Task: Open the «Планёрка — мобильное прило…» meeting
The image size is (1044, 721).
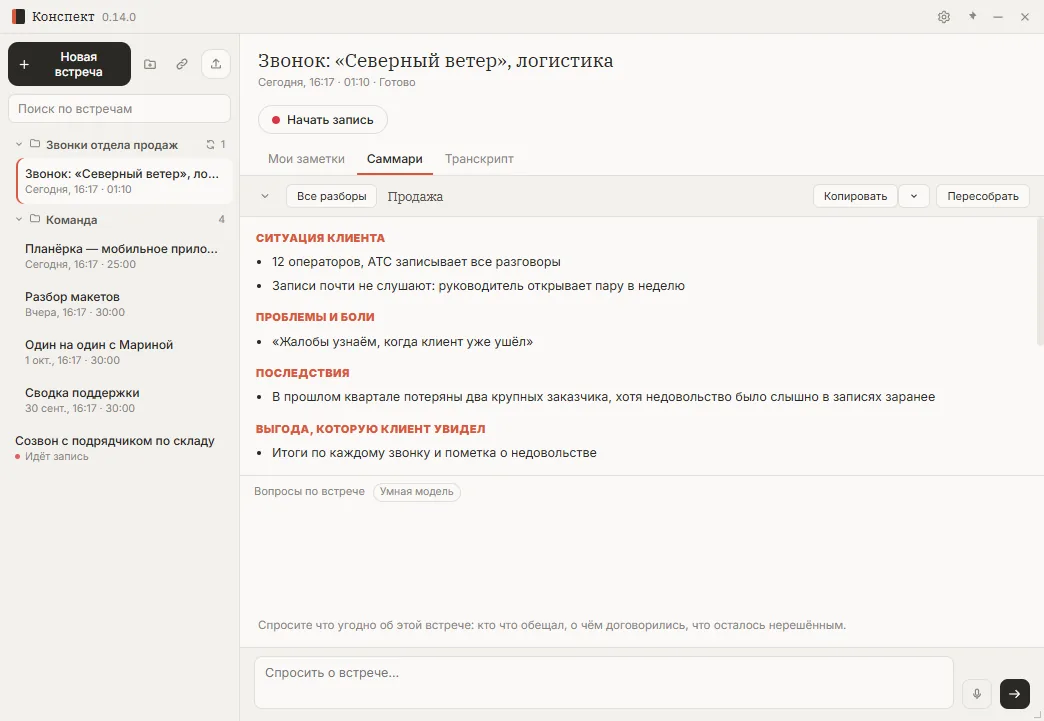Action: tap(125, 256)
